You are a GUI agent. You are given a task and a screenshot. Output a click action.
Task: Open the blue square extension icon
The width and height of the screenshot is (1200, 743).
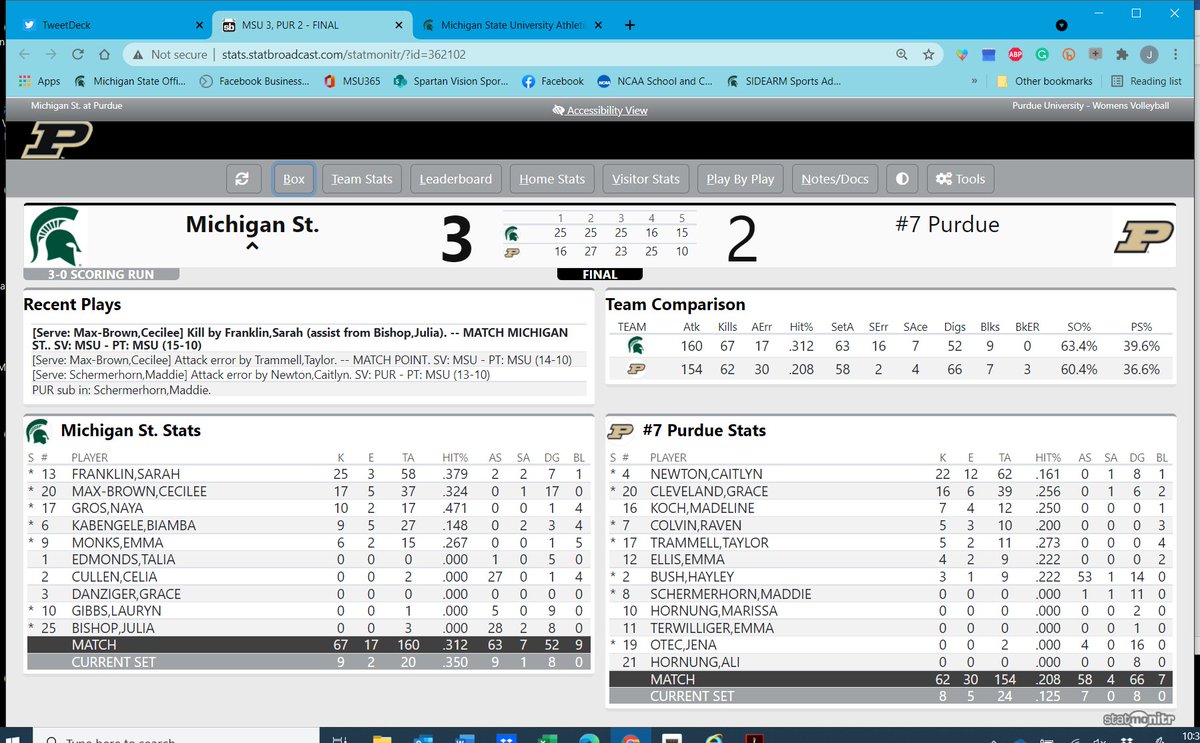[989, 55]
